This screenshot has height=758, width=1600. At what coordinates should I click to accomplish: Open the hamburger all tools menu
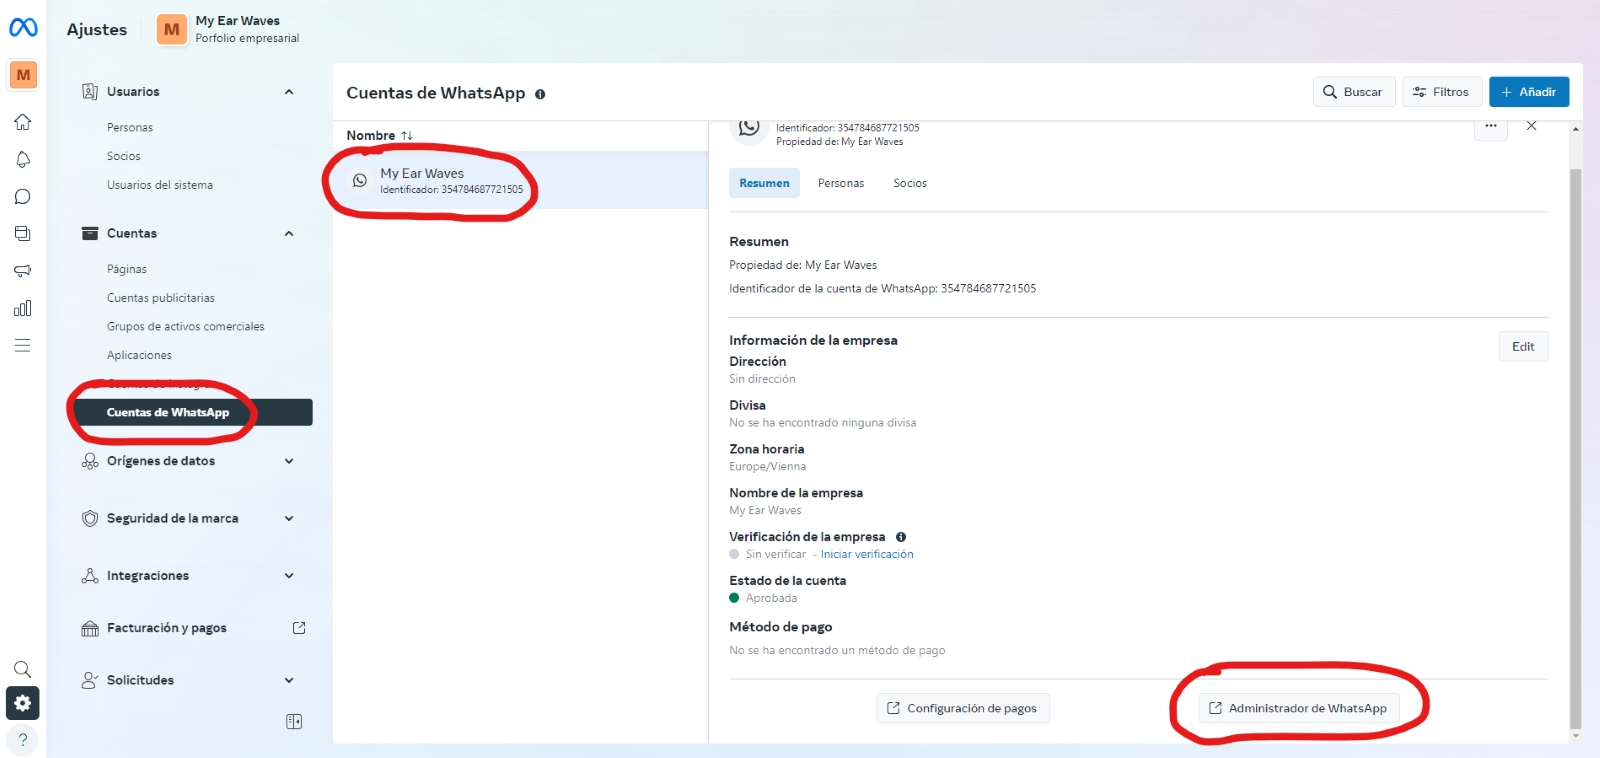pos(22,346)
